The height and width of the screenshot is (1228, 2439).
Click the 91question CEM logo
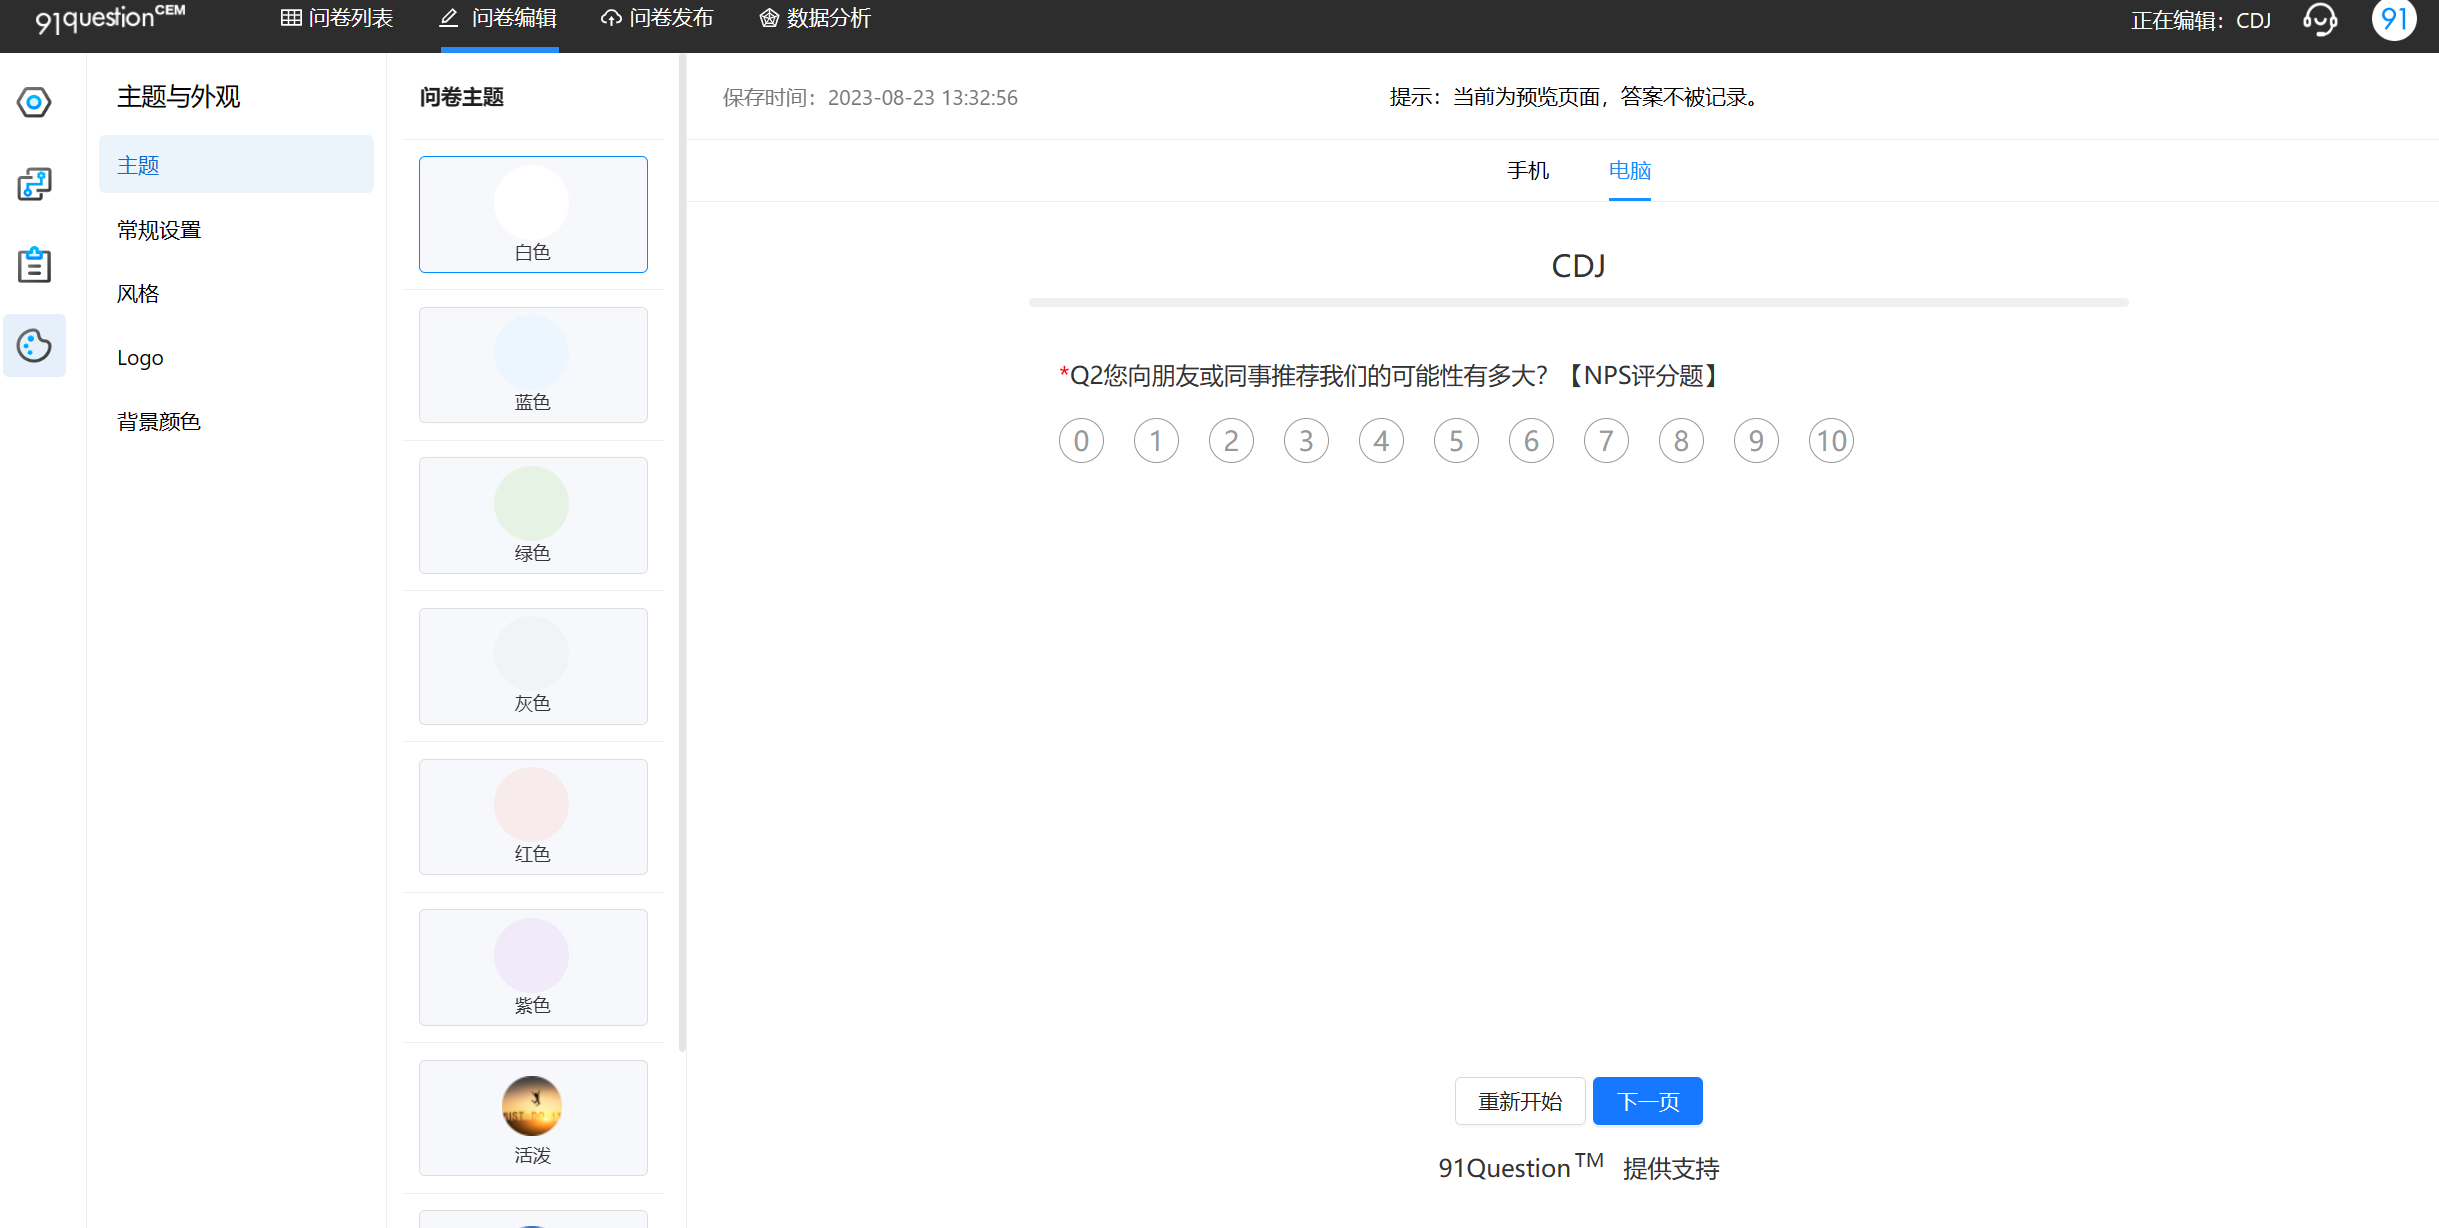(x=110, y=18)
